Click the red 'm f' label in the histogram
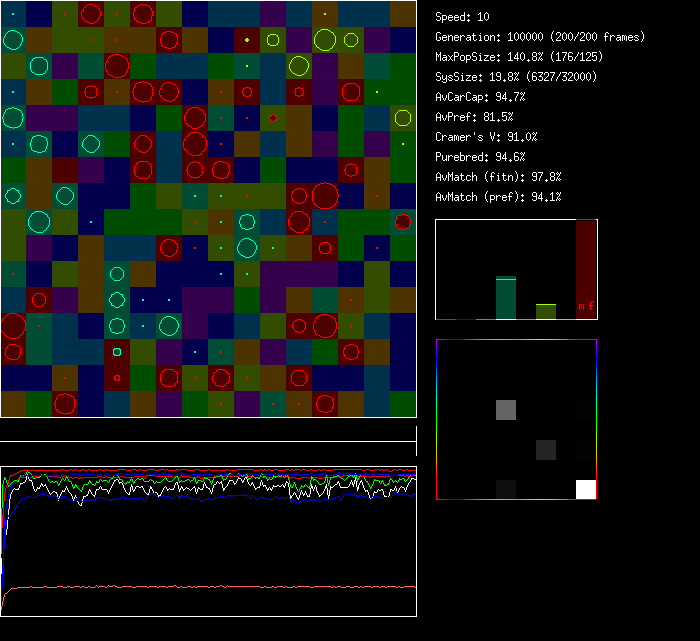This screenshot has width=700, height=641. point(585,307)
